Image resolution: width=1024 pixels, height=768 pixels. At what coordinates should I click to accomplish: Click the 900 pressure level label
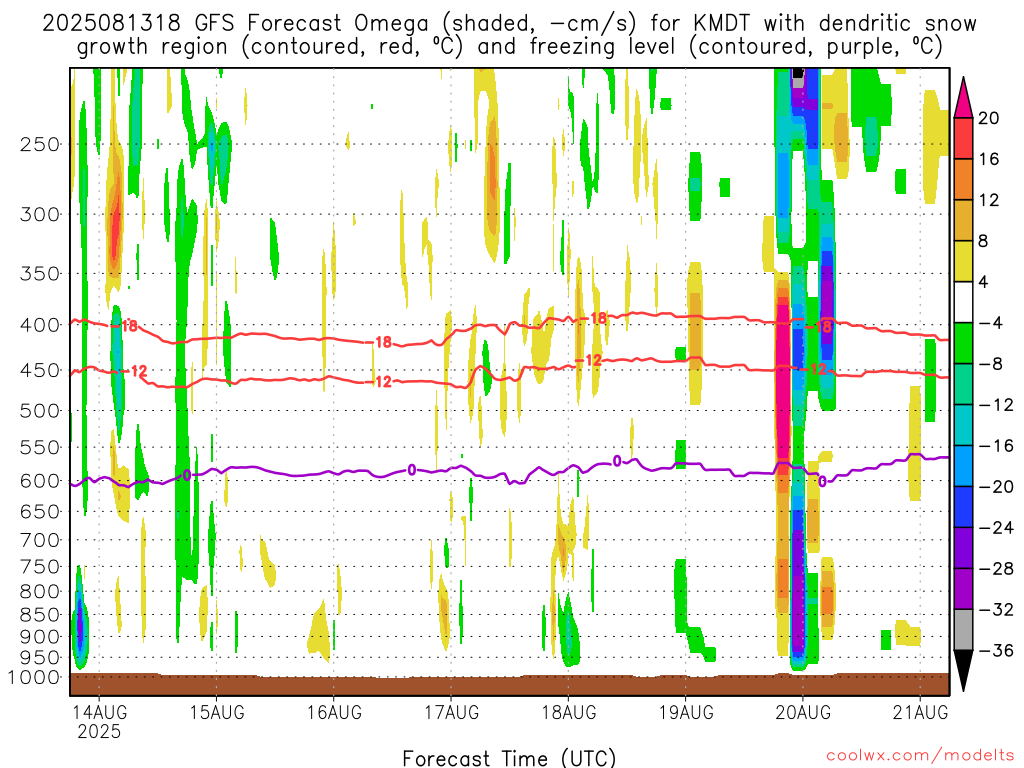coord(40,637)
